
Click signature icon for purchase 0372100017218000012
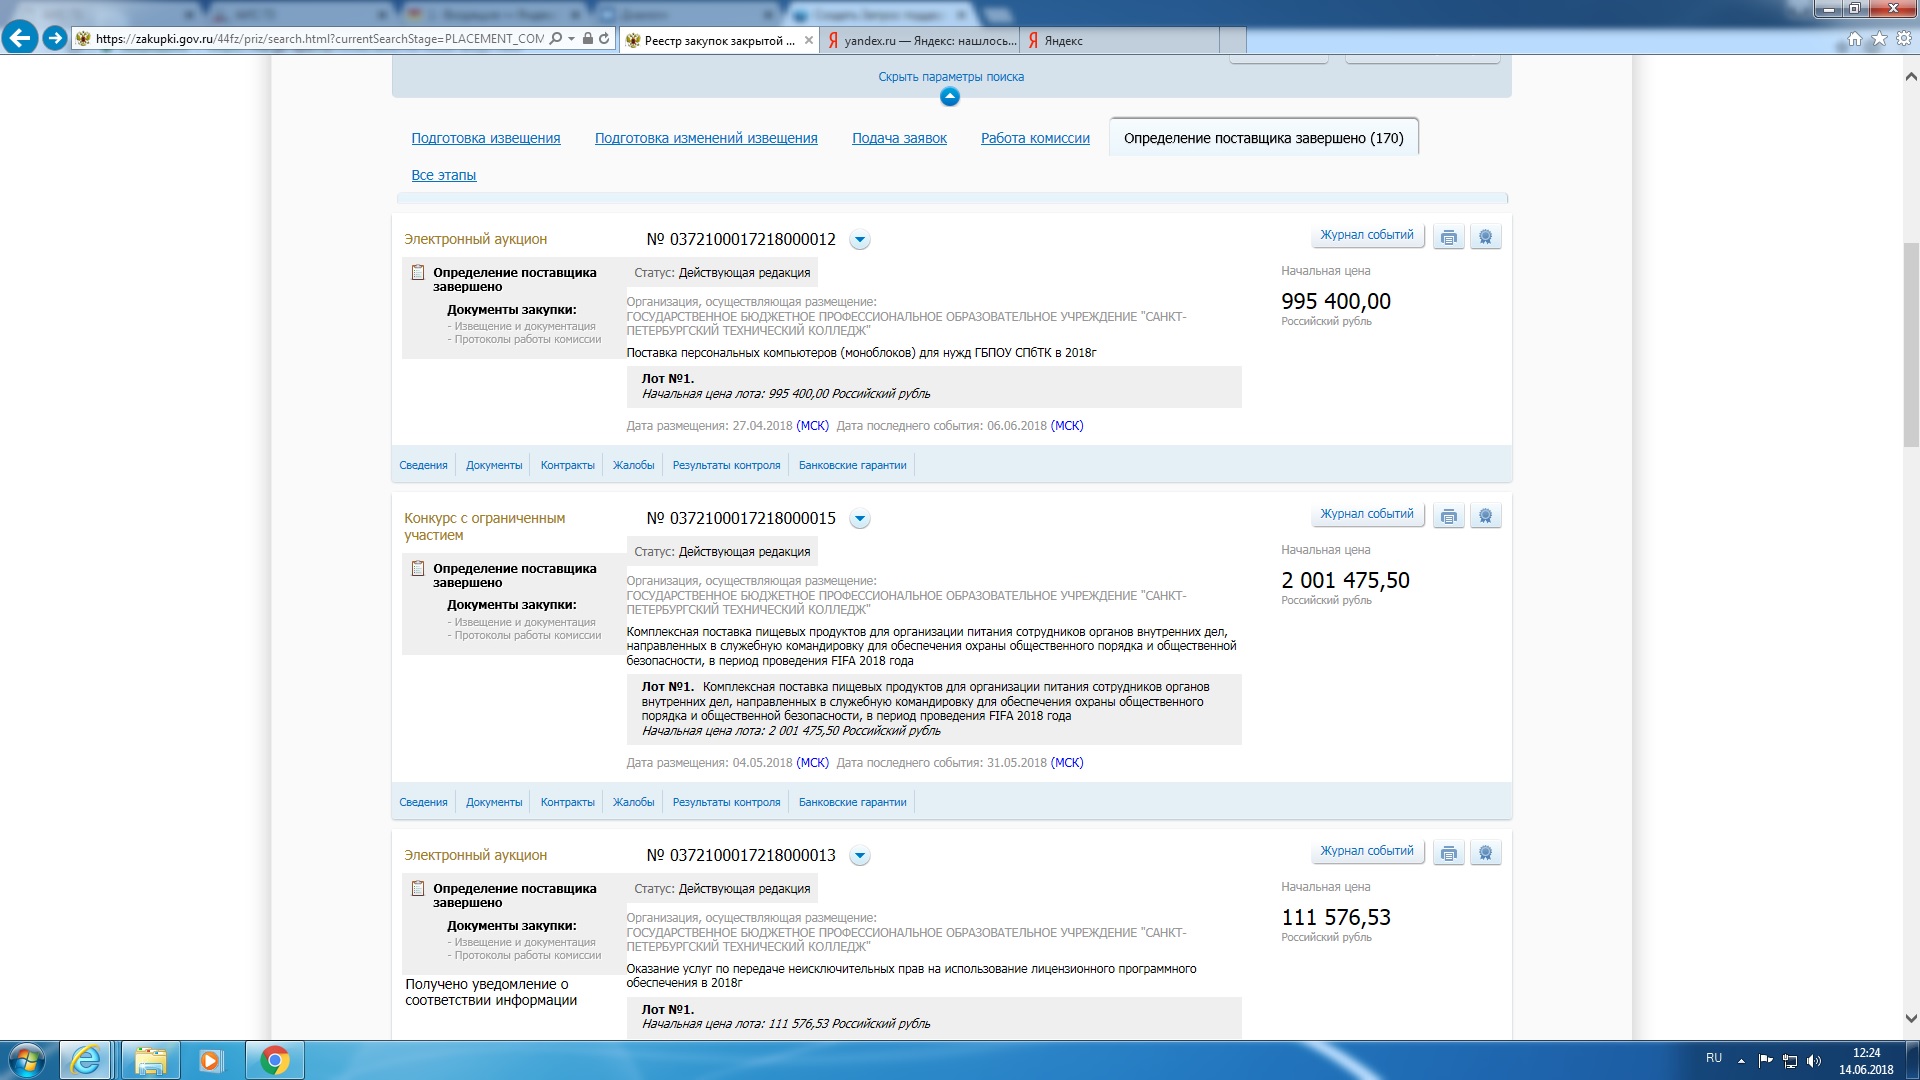click(x=1485, y=237)
